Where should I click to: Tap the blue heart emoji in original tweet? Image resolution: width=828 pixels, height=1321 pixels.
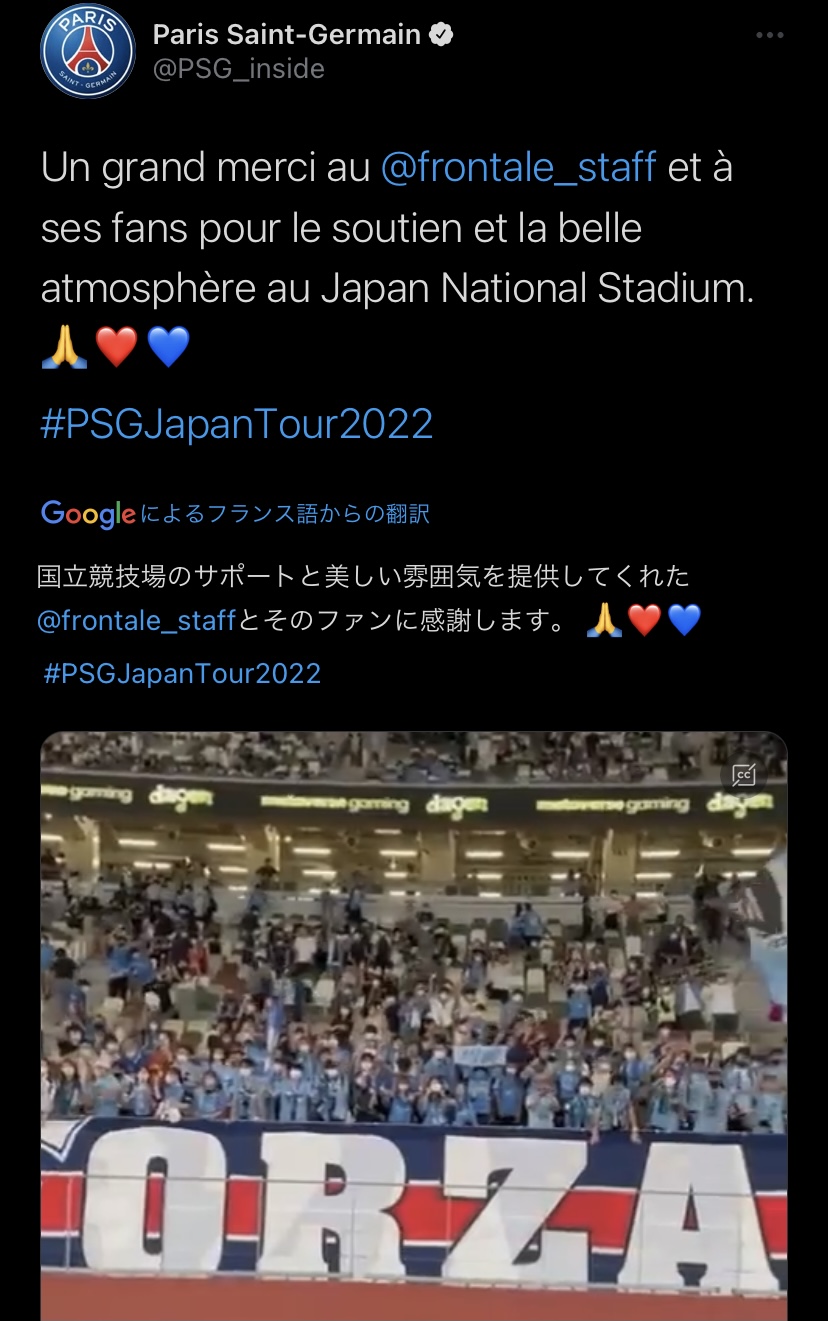[168, 348]
